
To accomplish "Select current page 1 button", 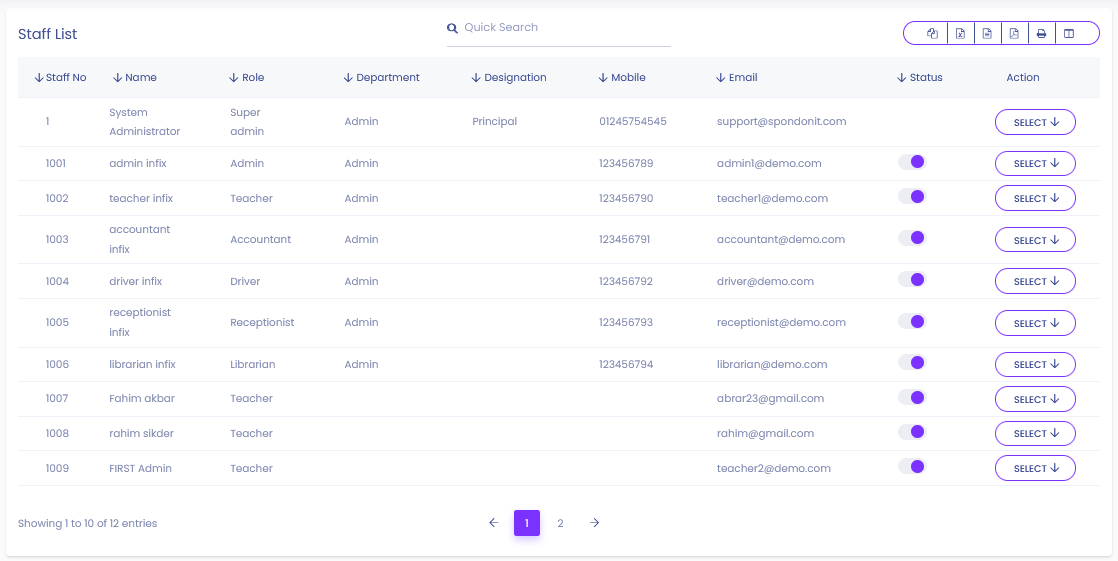I will [527, 523].
